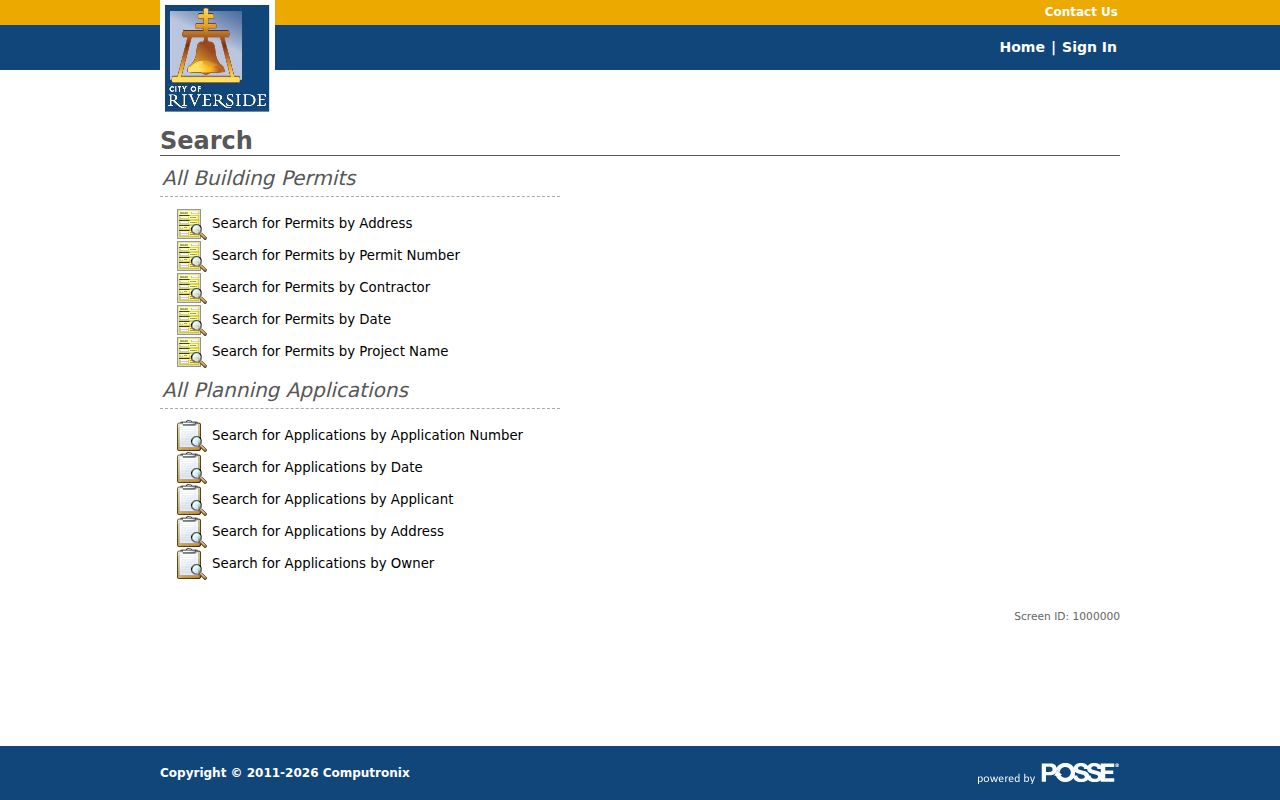The image size is (1280, 800).
Task: Click the clipboard icon beside Applications by Address
Action: coord(192,532)
